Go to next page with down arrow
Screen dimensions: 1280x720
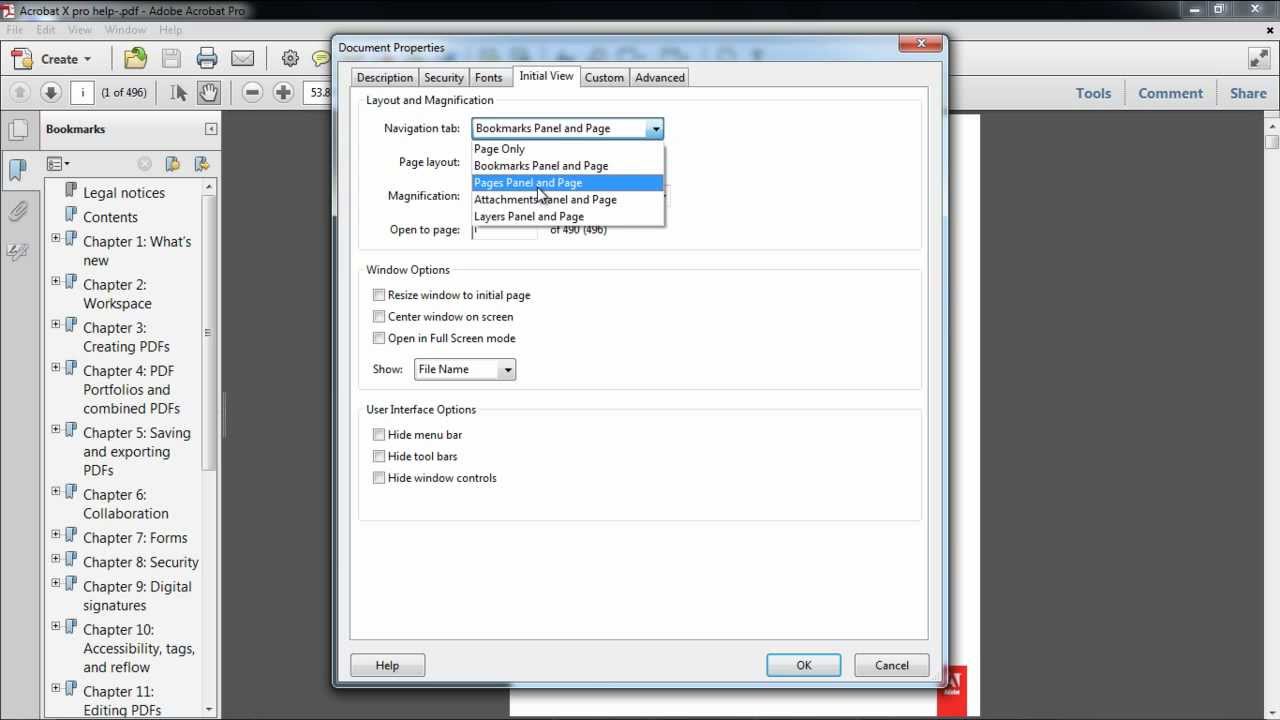51,93
